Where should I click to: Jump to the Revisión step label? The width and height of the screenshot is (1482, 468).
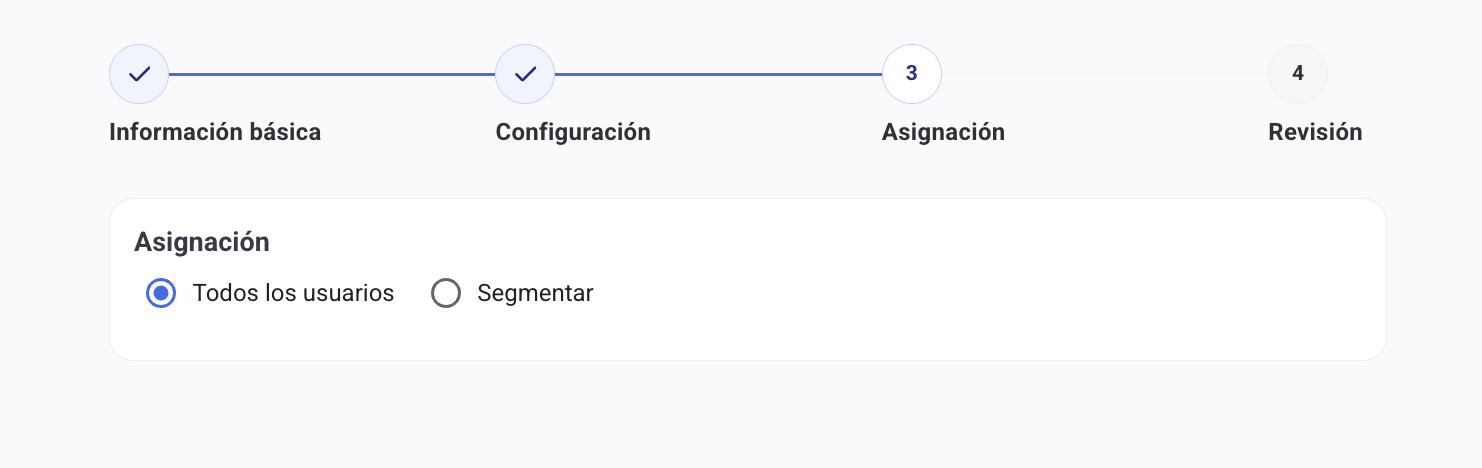pos(1315,132)
